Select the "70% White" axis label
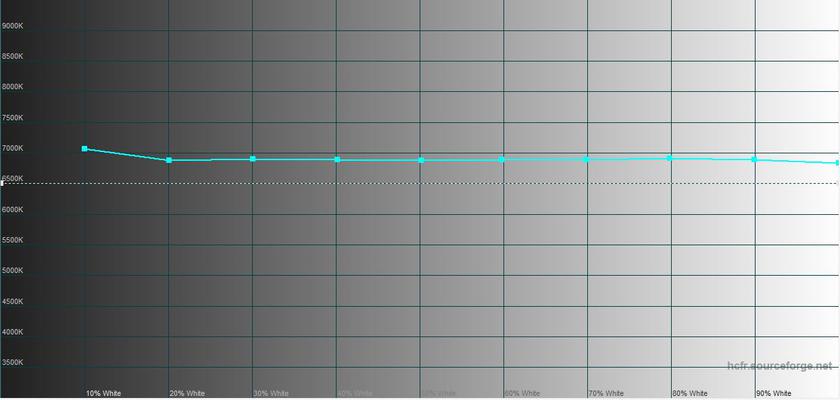Image resolution: width=840 pixels, height=400 pixels. (606, 393)
